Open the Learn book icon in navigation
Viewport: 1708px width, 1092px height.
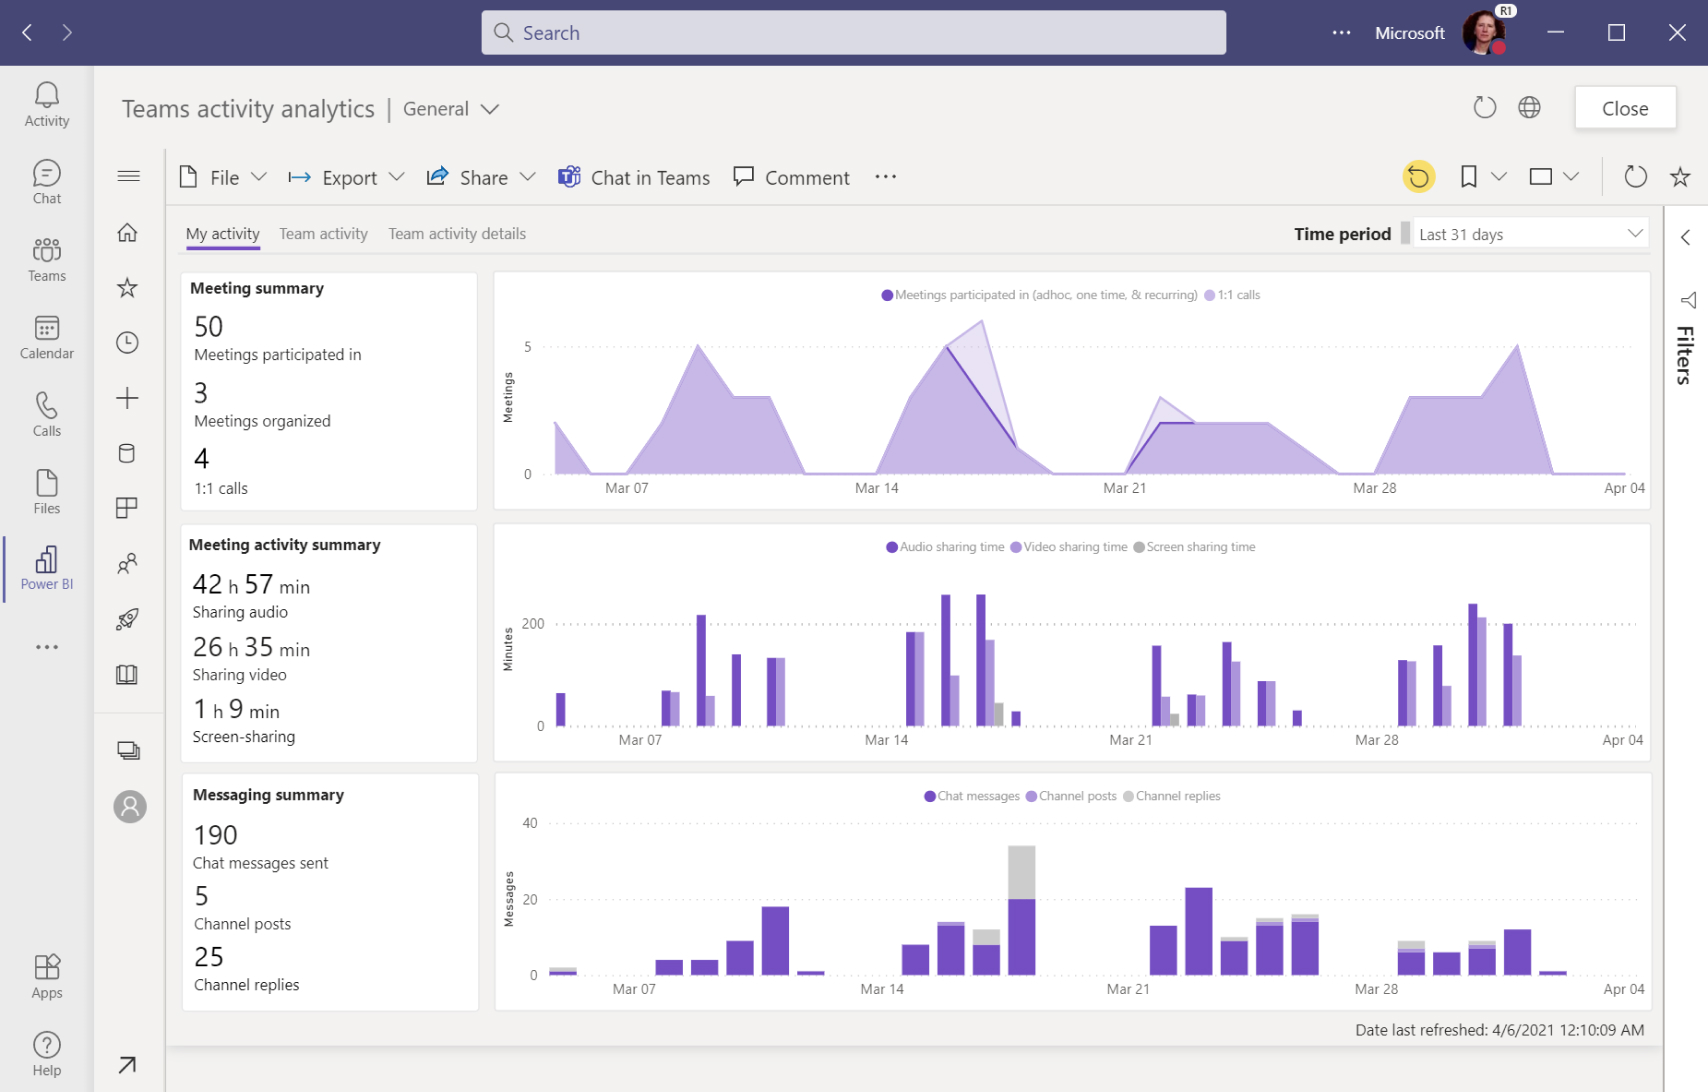point(127,675)
